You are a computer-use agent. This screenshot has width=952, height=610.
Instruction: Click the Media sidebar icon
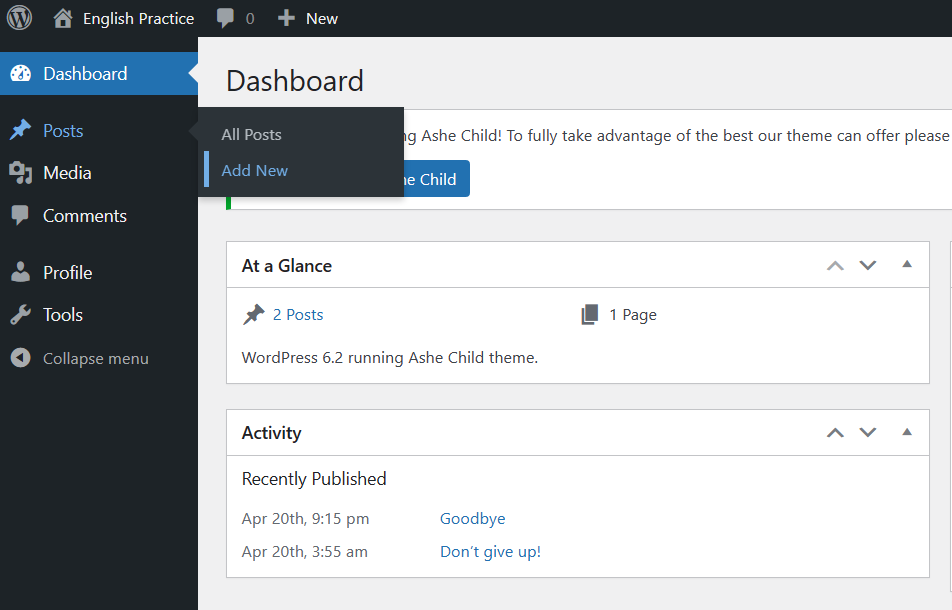pyautogui.click(x=20, y=173)
